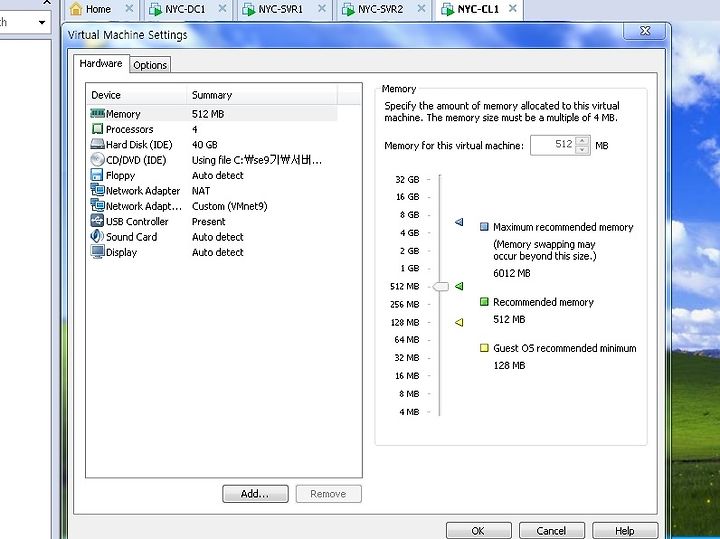Select the Sound Card speaker icon
The width and height of the screenshot is (720, 539).
(97, 236)
